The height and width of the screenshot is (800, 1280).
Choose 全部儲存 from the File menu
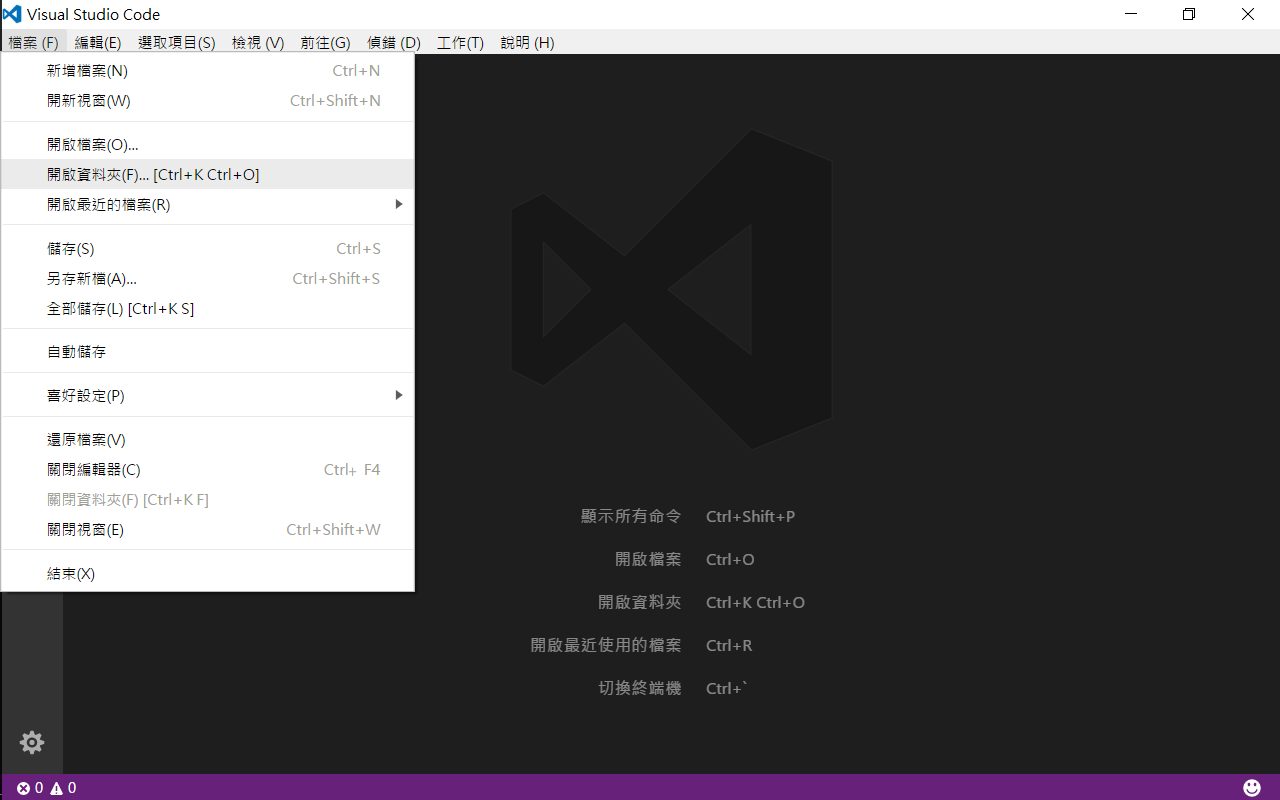coord(120,308)
